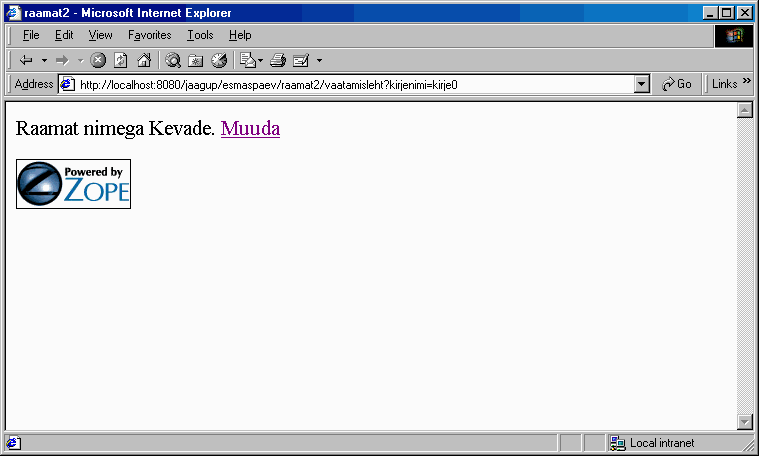Screen dimensions: 759x456
Task: Click the scrollbar up arrow
Action: 744,110
